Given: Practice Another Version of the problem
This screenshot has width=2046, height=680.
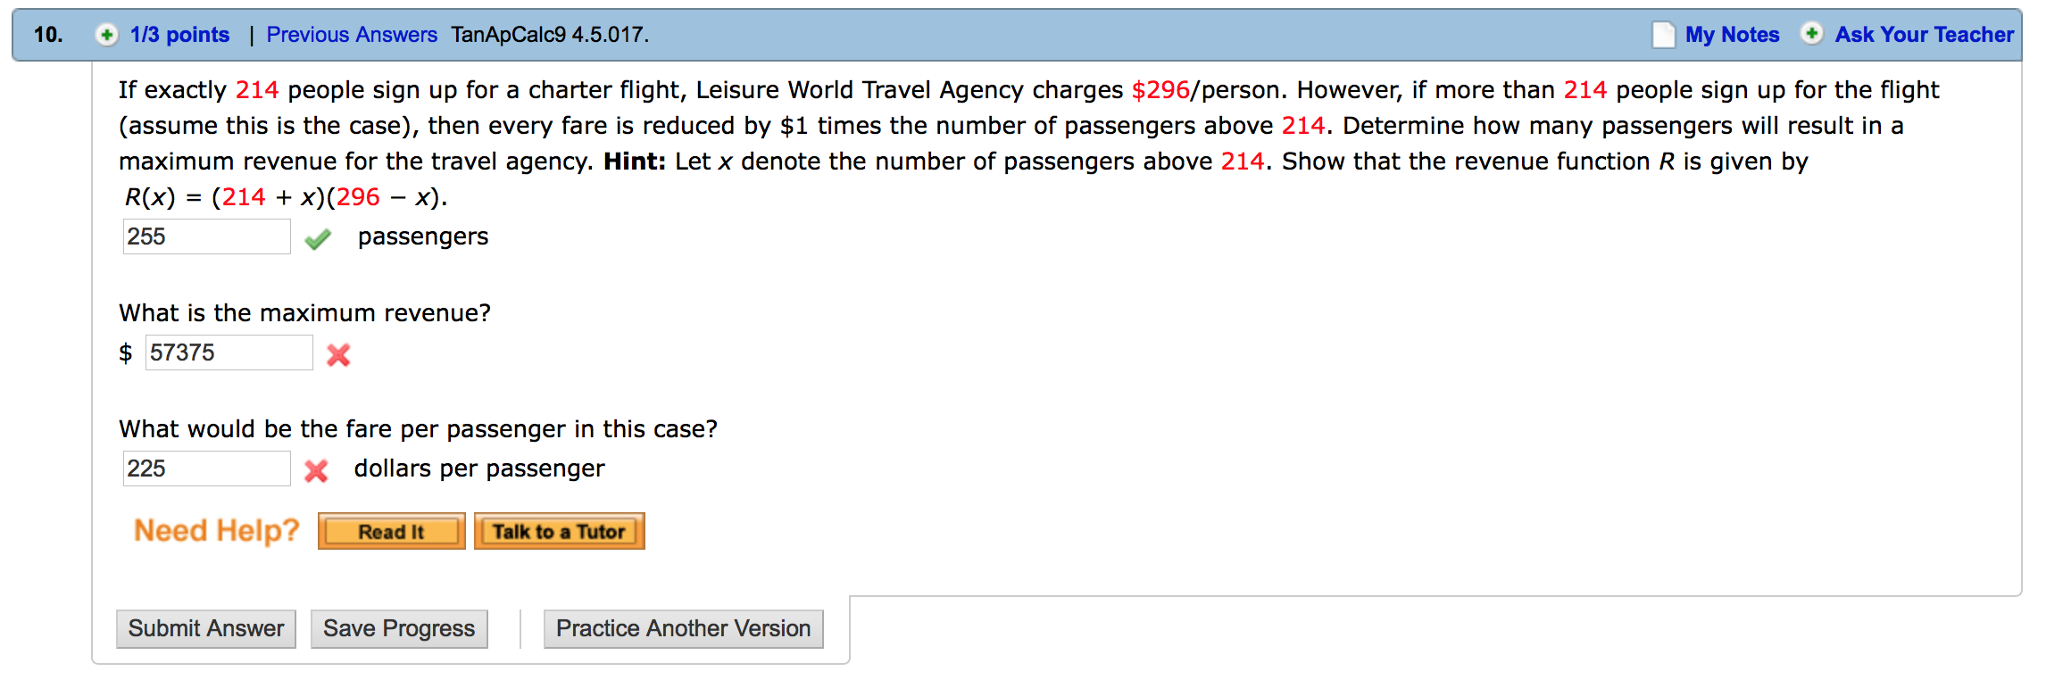Looking at the screenshot, I should [x=683, y=628].
